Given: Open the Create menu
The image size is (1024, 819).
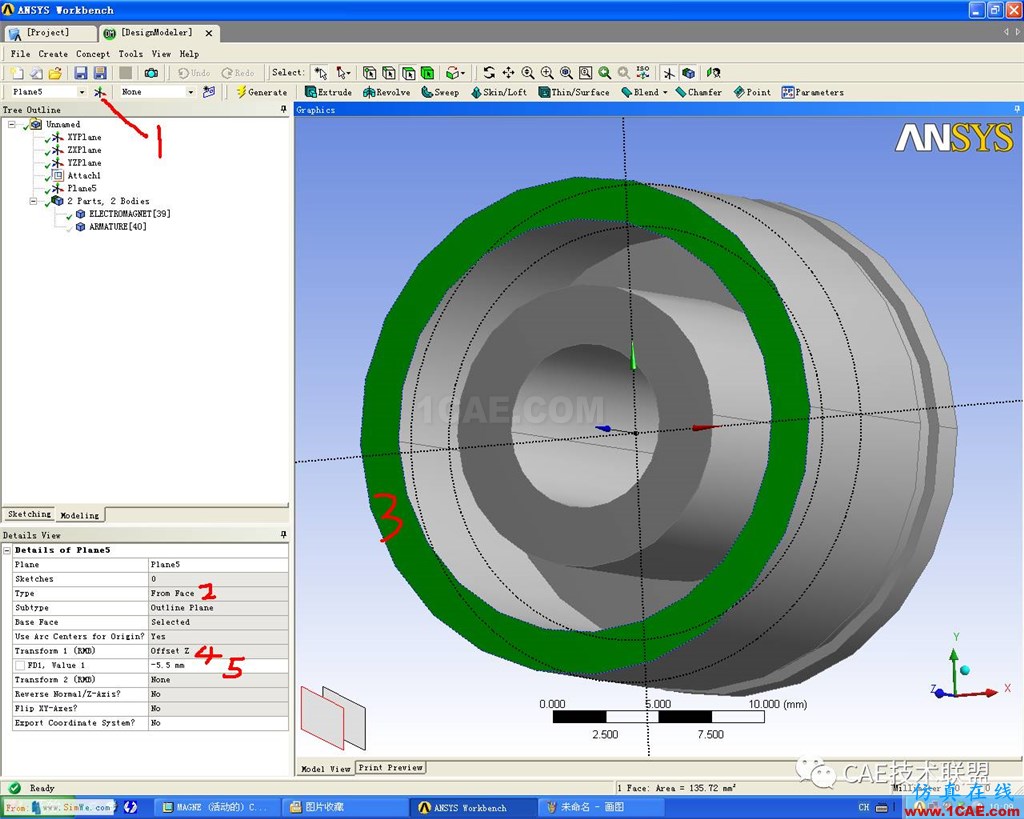Looking at the screenshot, I should (x=53, y=54).
